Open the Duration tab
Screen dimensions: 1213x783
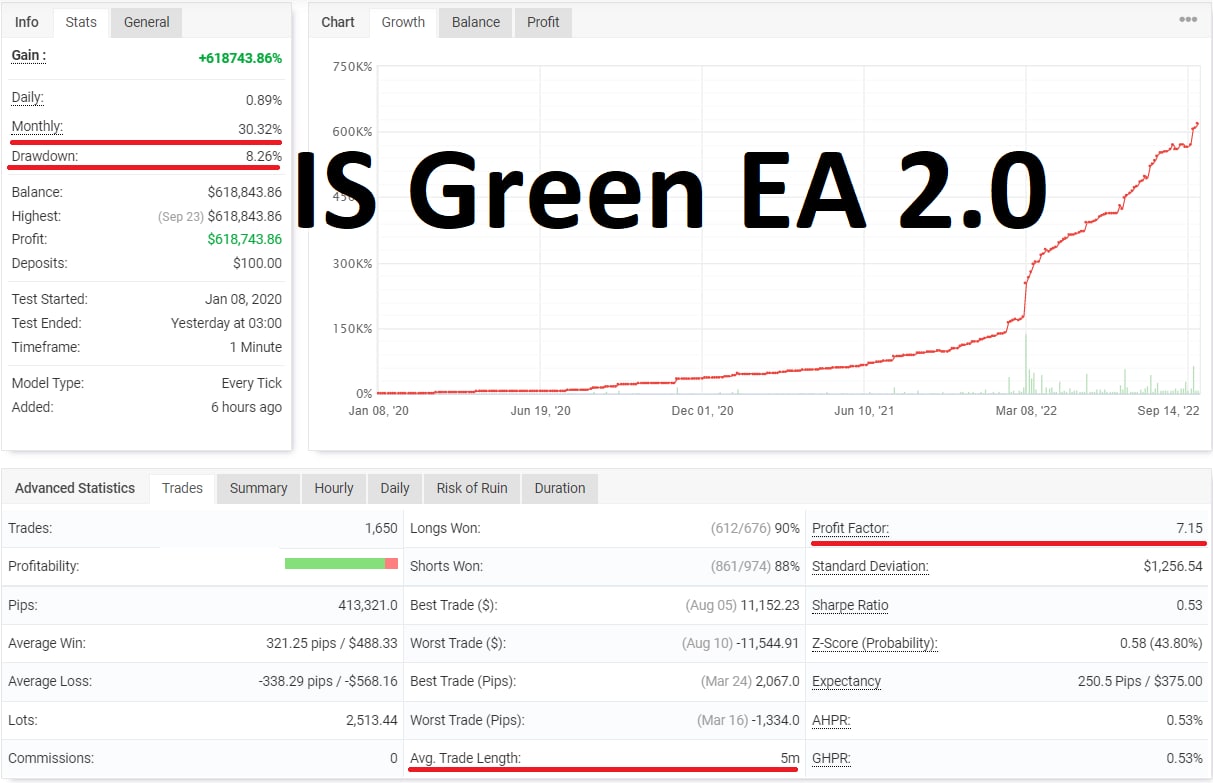pyautogui.click(x=559, y=488)
